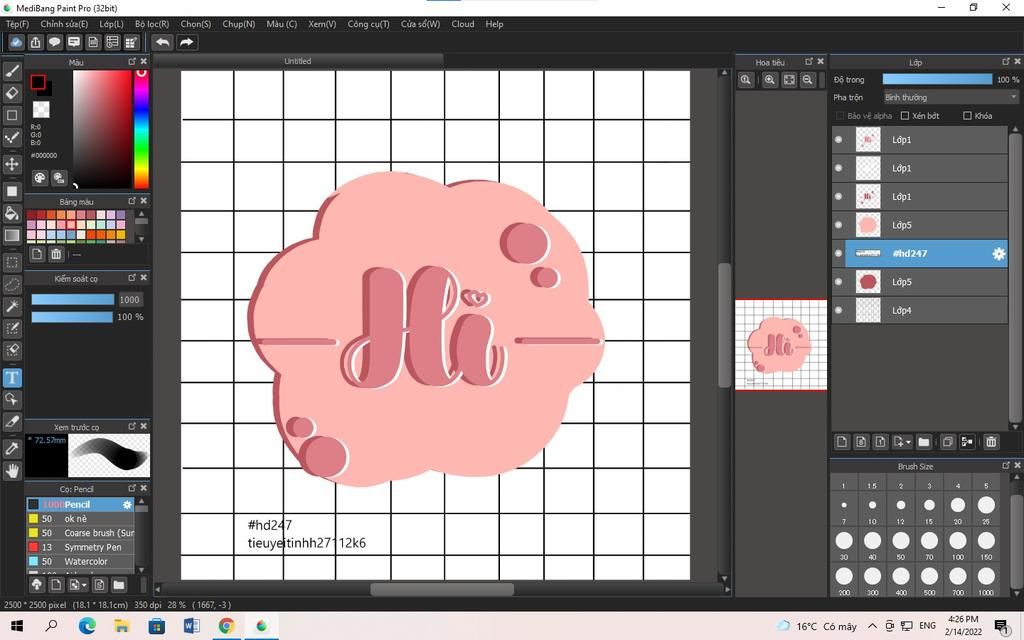Click the brush size value field 1000
Image resolution: width=1024 pixels, height=640 pixels.
click(x=129, y=300)
